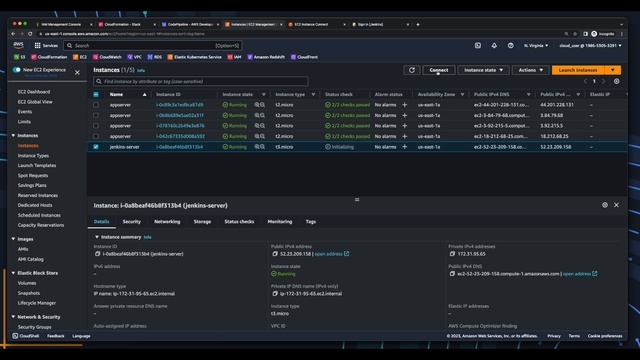Viewport: 640px width, 360px height.
Task: Click the Launch instances button
Action: pos(578,70)
